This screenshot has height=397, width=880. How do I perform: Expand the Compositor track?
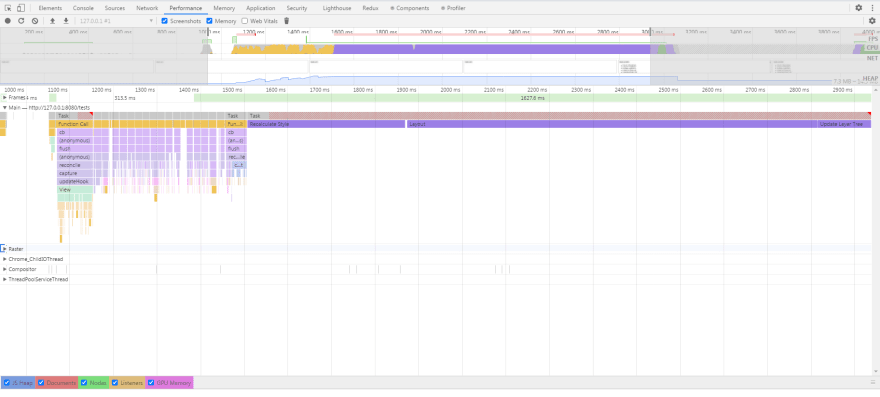(4, 269)
